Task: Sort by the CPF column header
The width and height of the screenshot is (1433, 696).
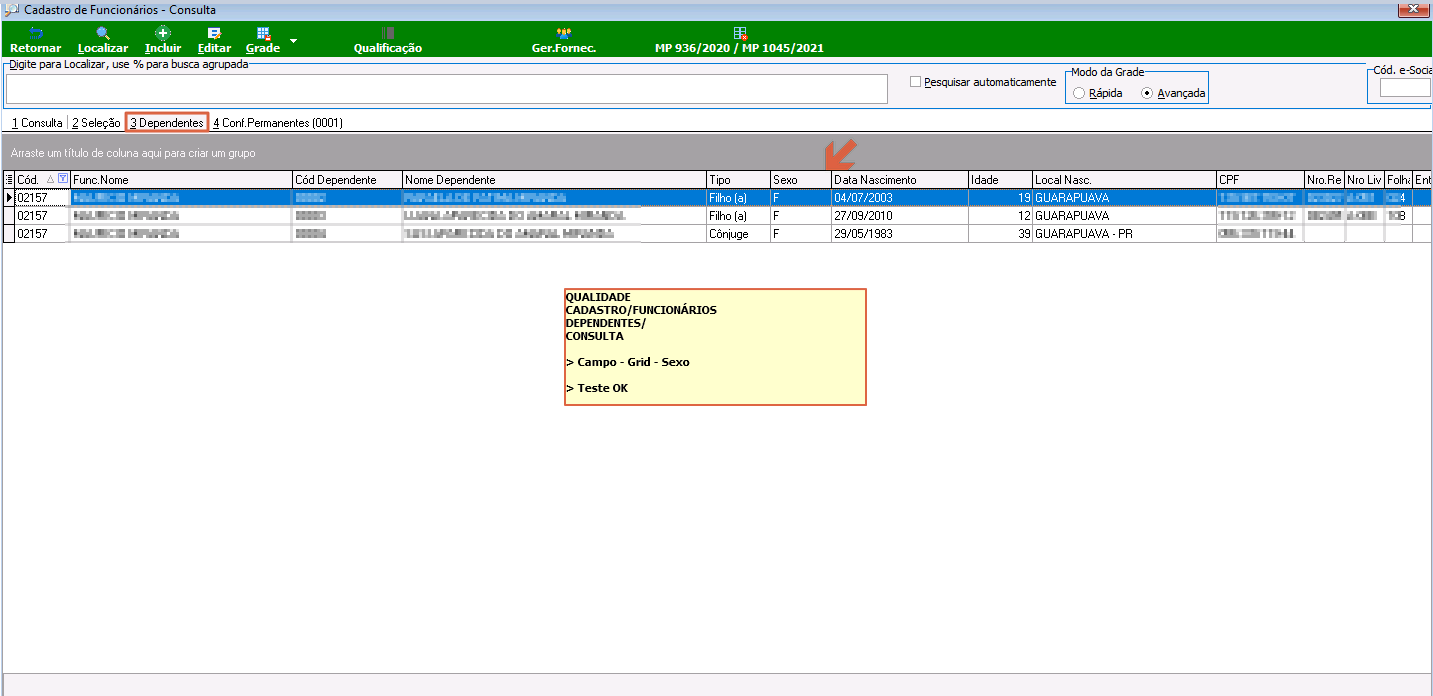Action: 1260,179
